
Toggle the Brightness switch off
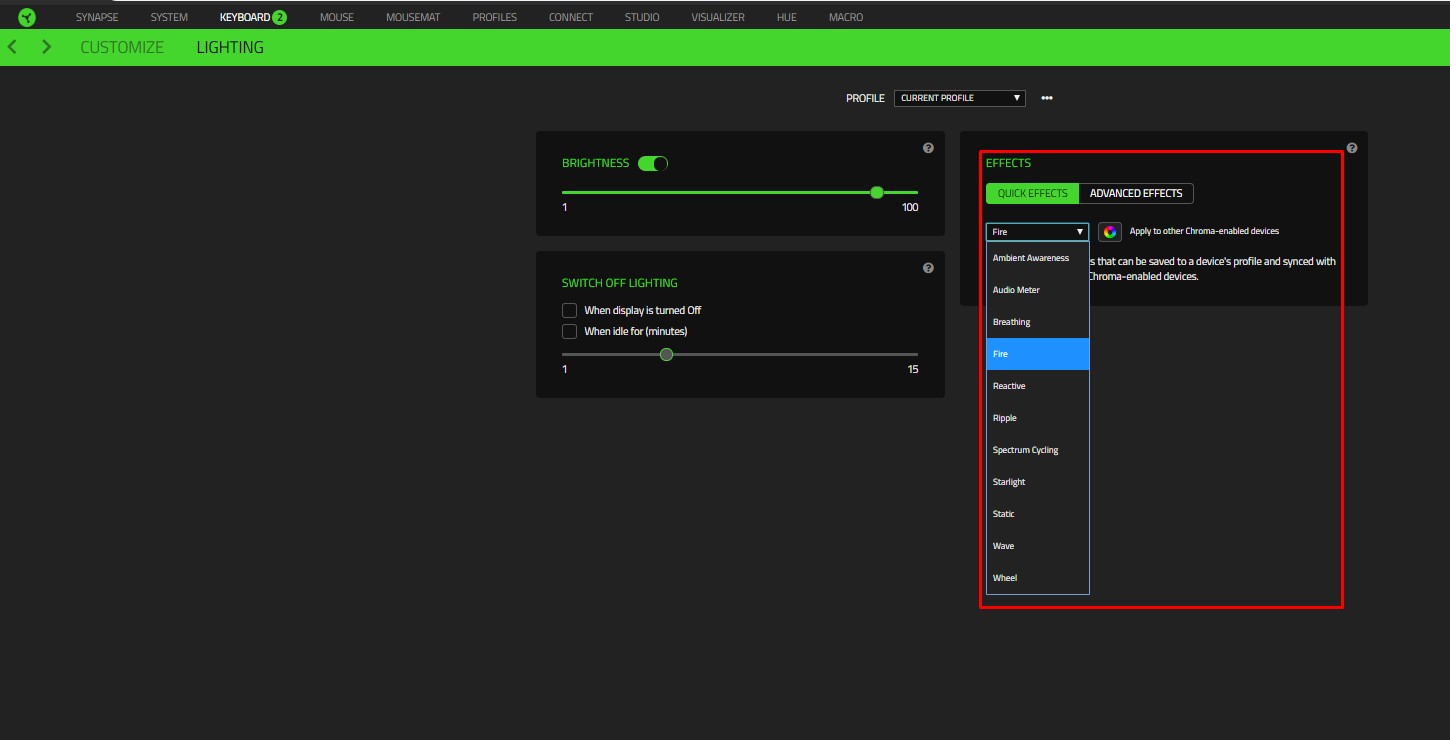(x=653, y=163)
